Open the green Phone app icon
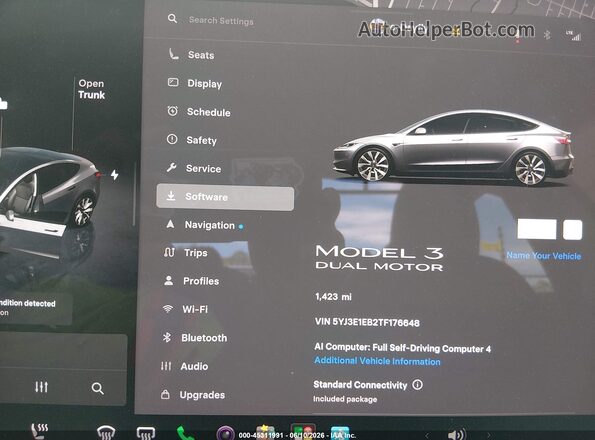595x440 pixels. (x=185, y=433)
